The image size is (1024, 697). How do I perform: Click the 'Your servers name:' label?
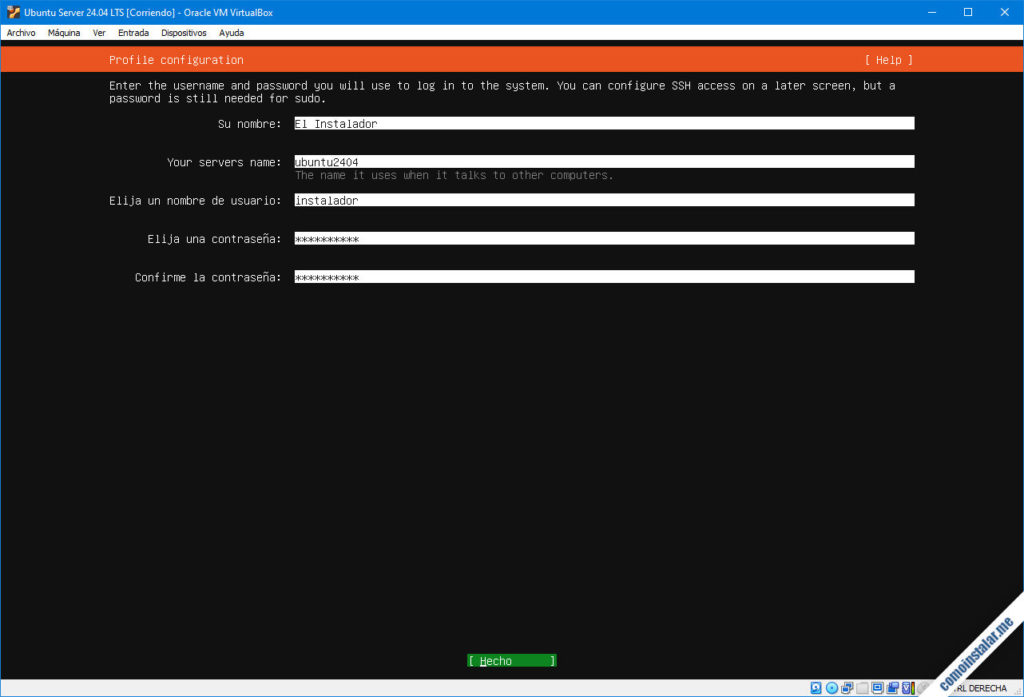[224, 162]
